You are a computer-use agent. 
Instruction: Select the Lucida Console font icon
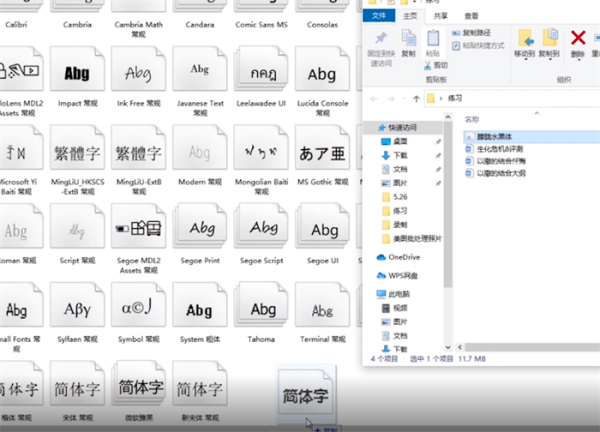point(322,69)
